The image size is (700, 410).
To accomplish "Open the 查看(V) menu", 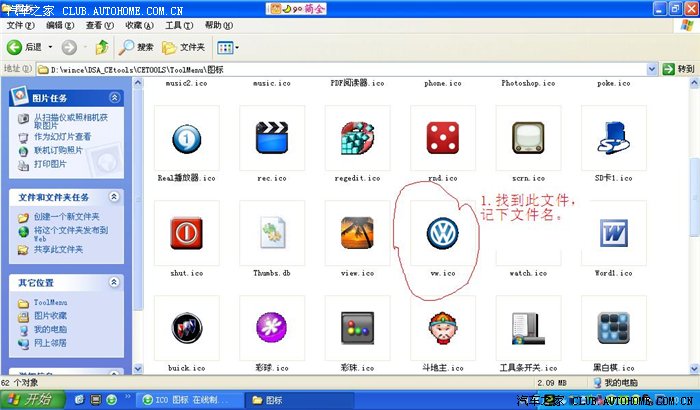I will 99,24.
